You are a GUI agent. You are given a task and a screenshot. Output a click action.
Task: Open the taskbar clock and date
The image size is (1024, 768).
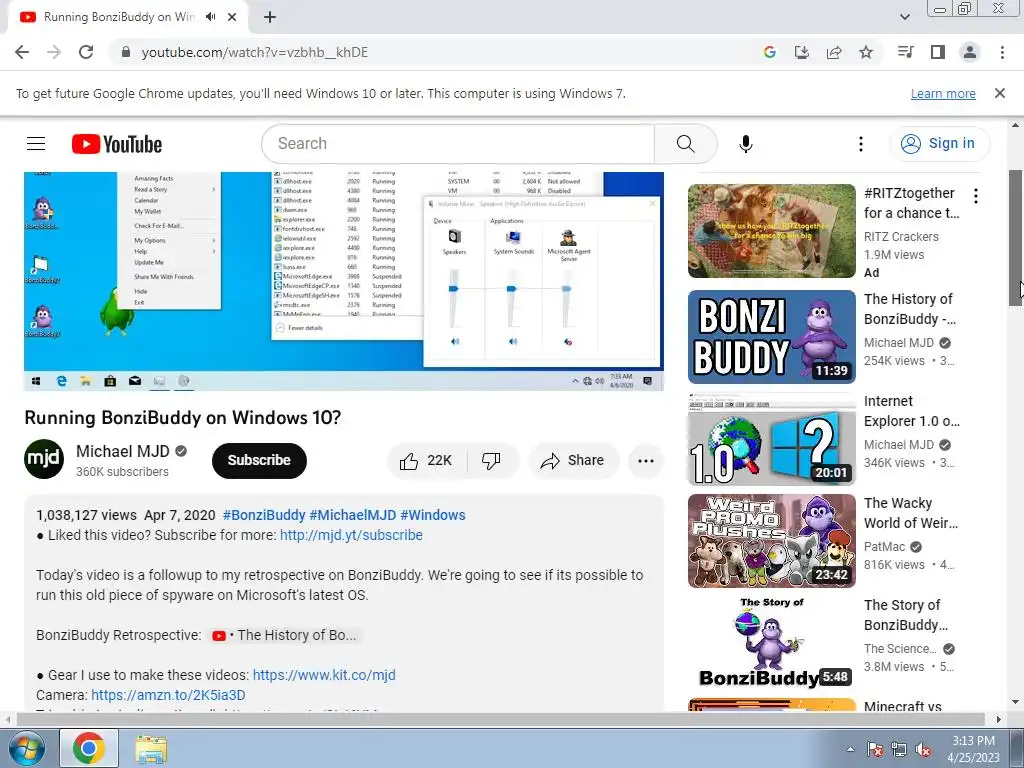pyautogui.click(x=973, y=749)
